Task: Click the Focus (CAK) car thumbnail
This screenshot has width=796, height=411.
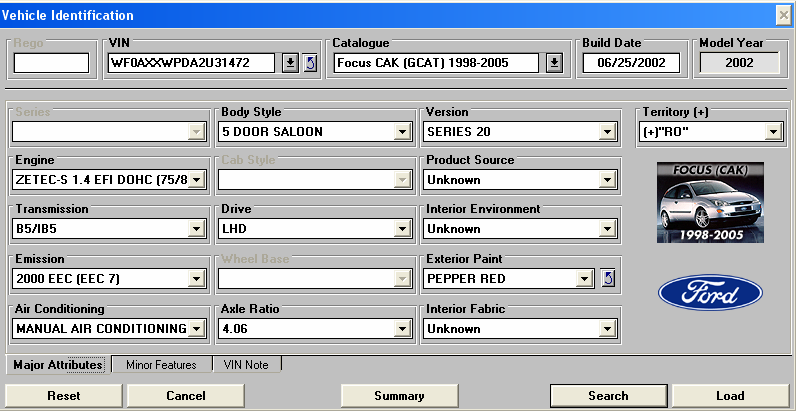Action: [x=710, y=202]
